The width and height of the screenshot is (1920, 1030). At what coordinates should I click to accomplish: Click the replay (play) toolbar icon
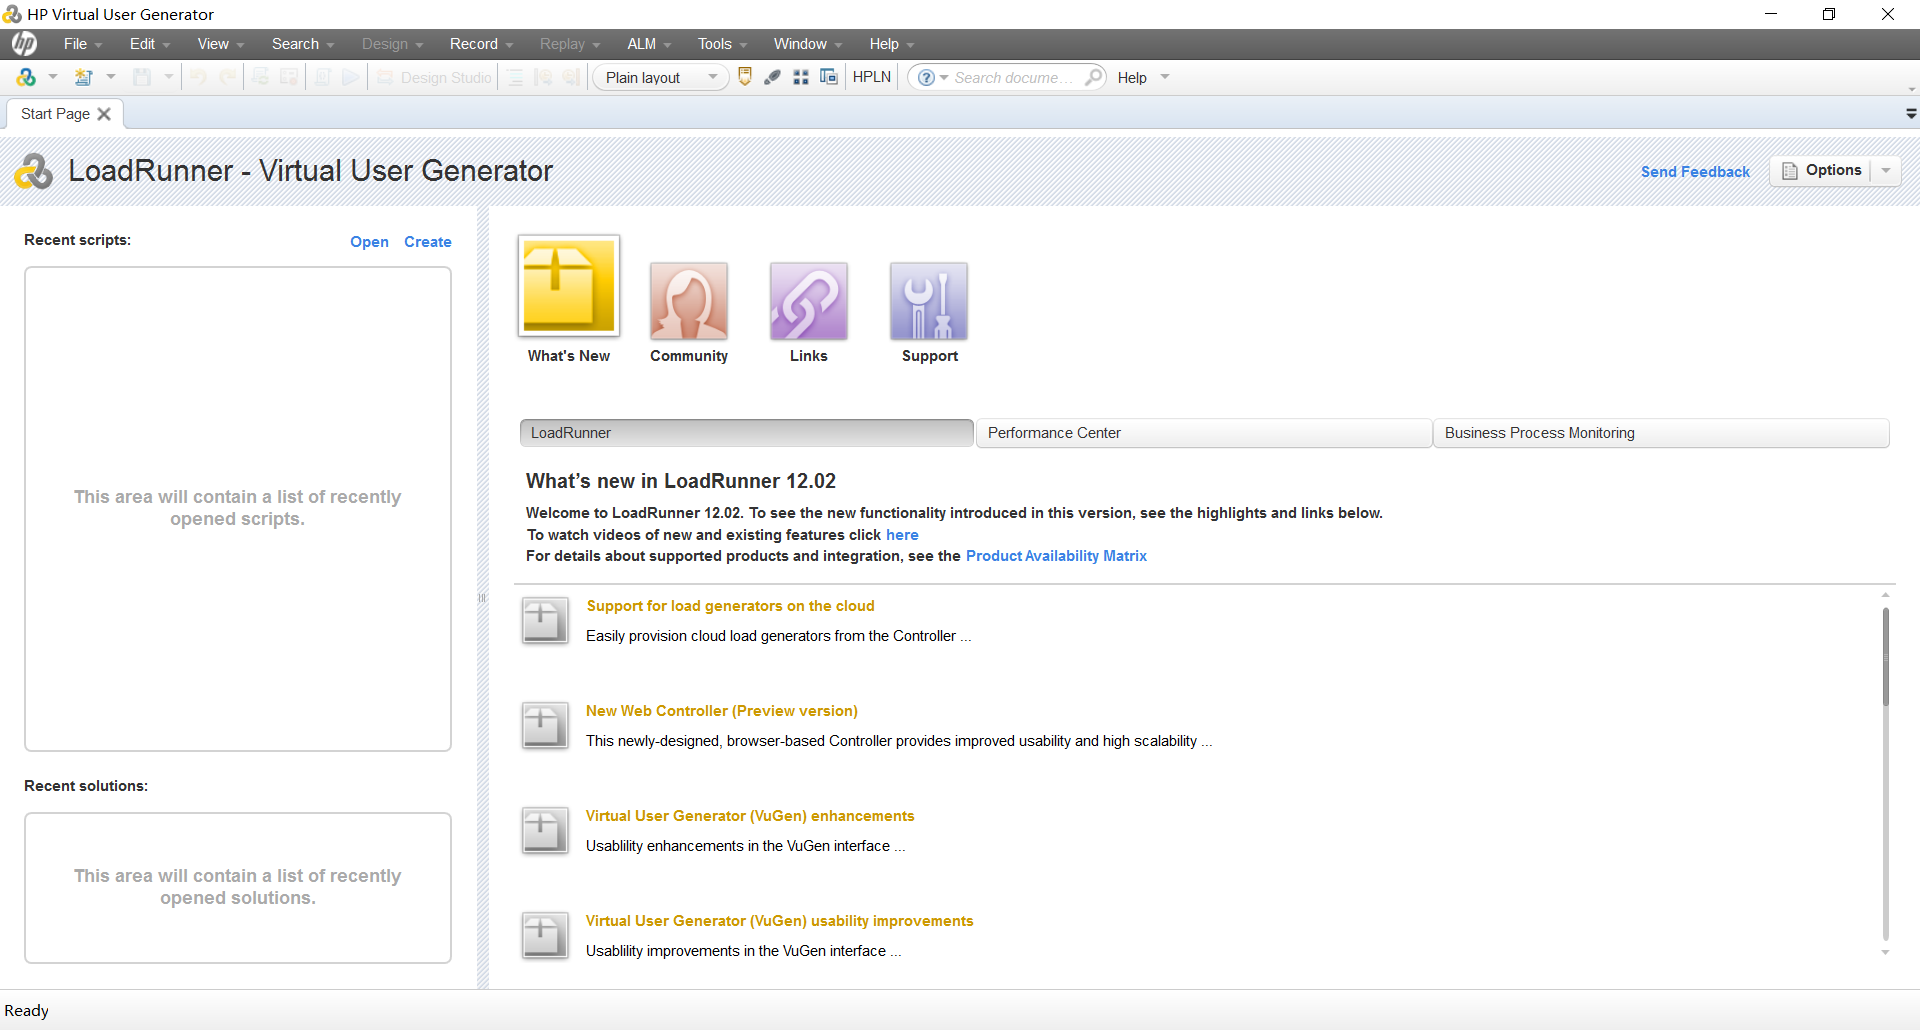350,77
